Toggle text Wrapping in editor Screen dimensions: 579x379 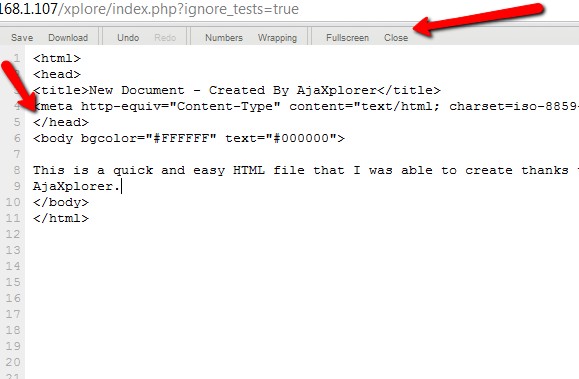pos(277,38)
